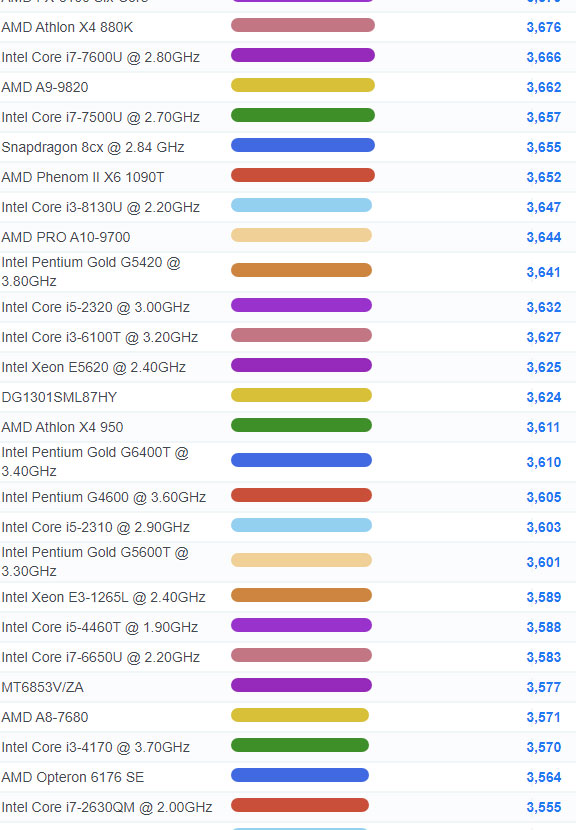This screenshot has height=830, width=576.
Task: Click the AMD Athlon X4 950 link
Action: click(62, 427)
